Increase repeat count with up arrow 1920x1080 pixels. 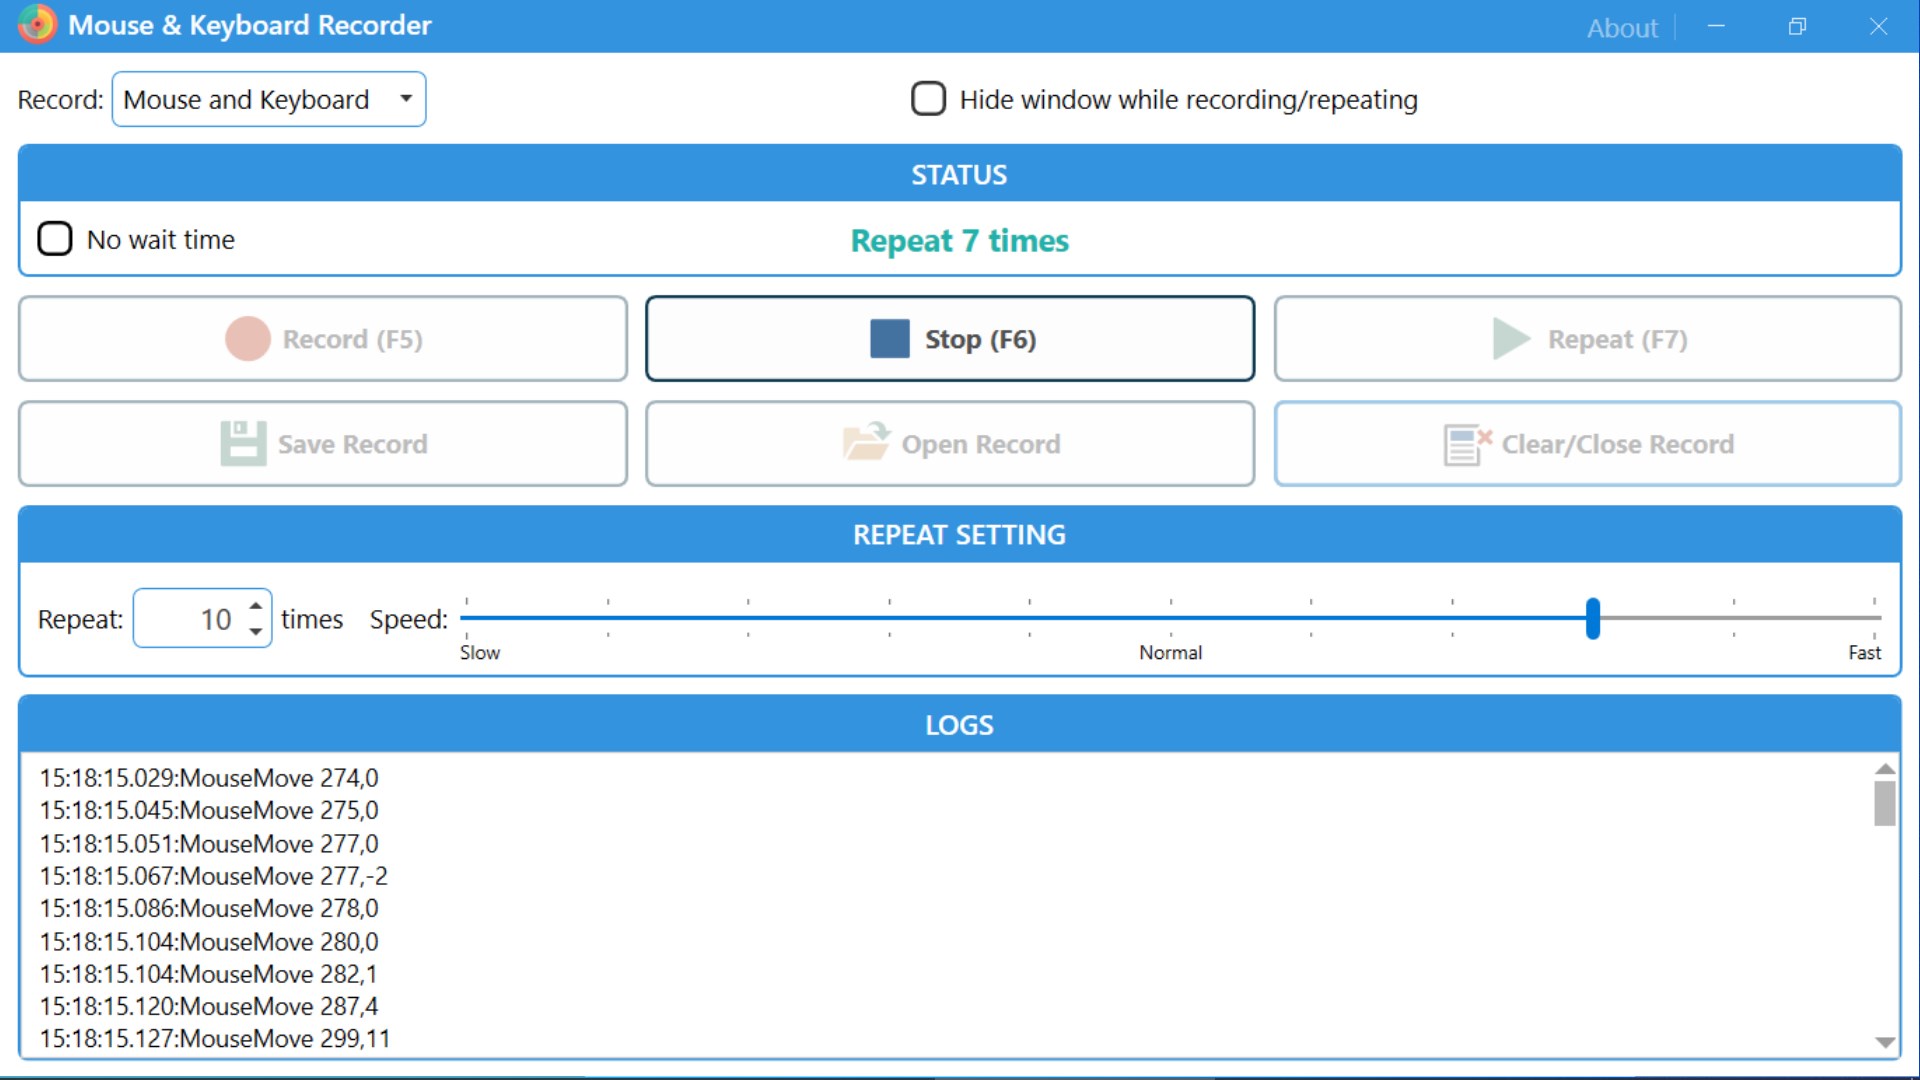coord(256,606)
